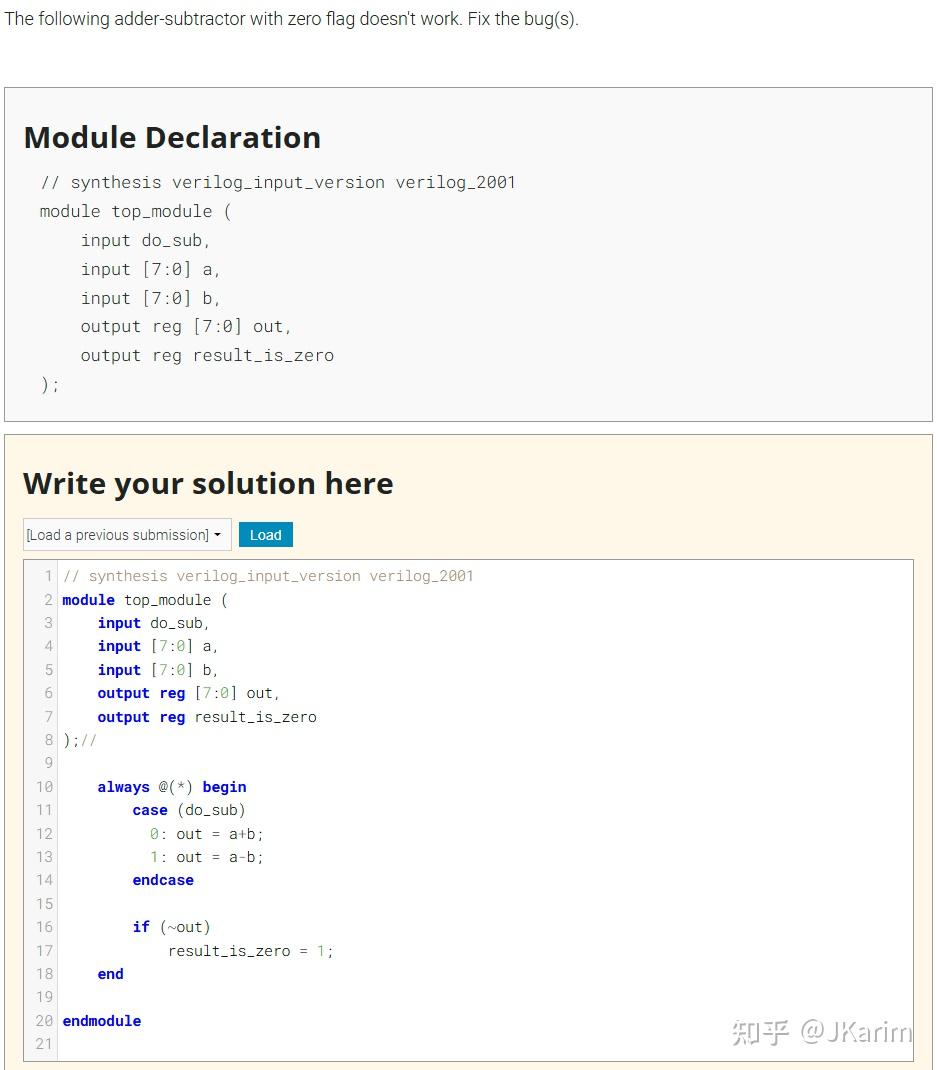Click the problem description text at top

[x=291, y=19]
